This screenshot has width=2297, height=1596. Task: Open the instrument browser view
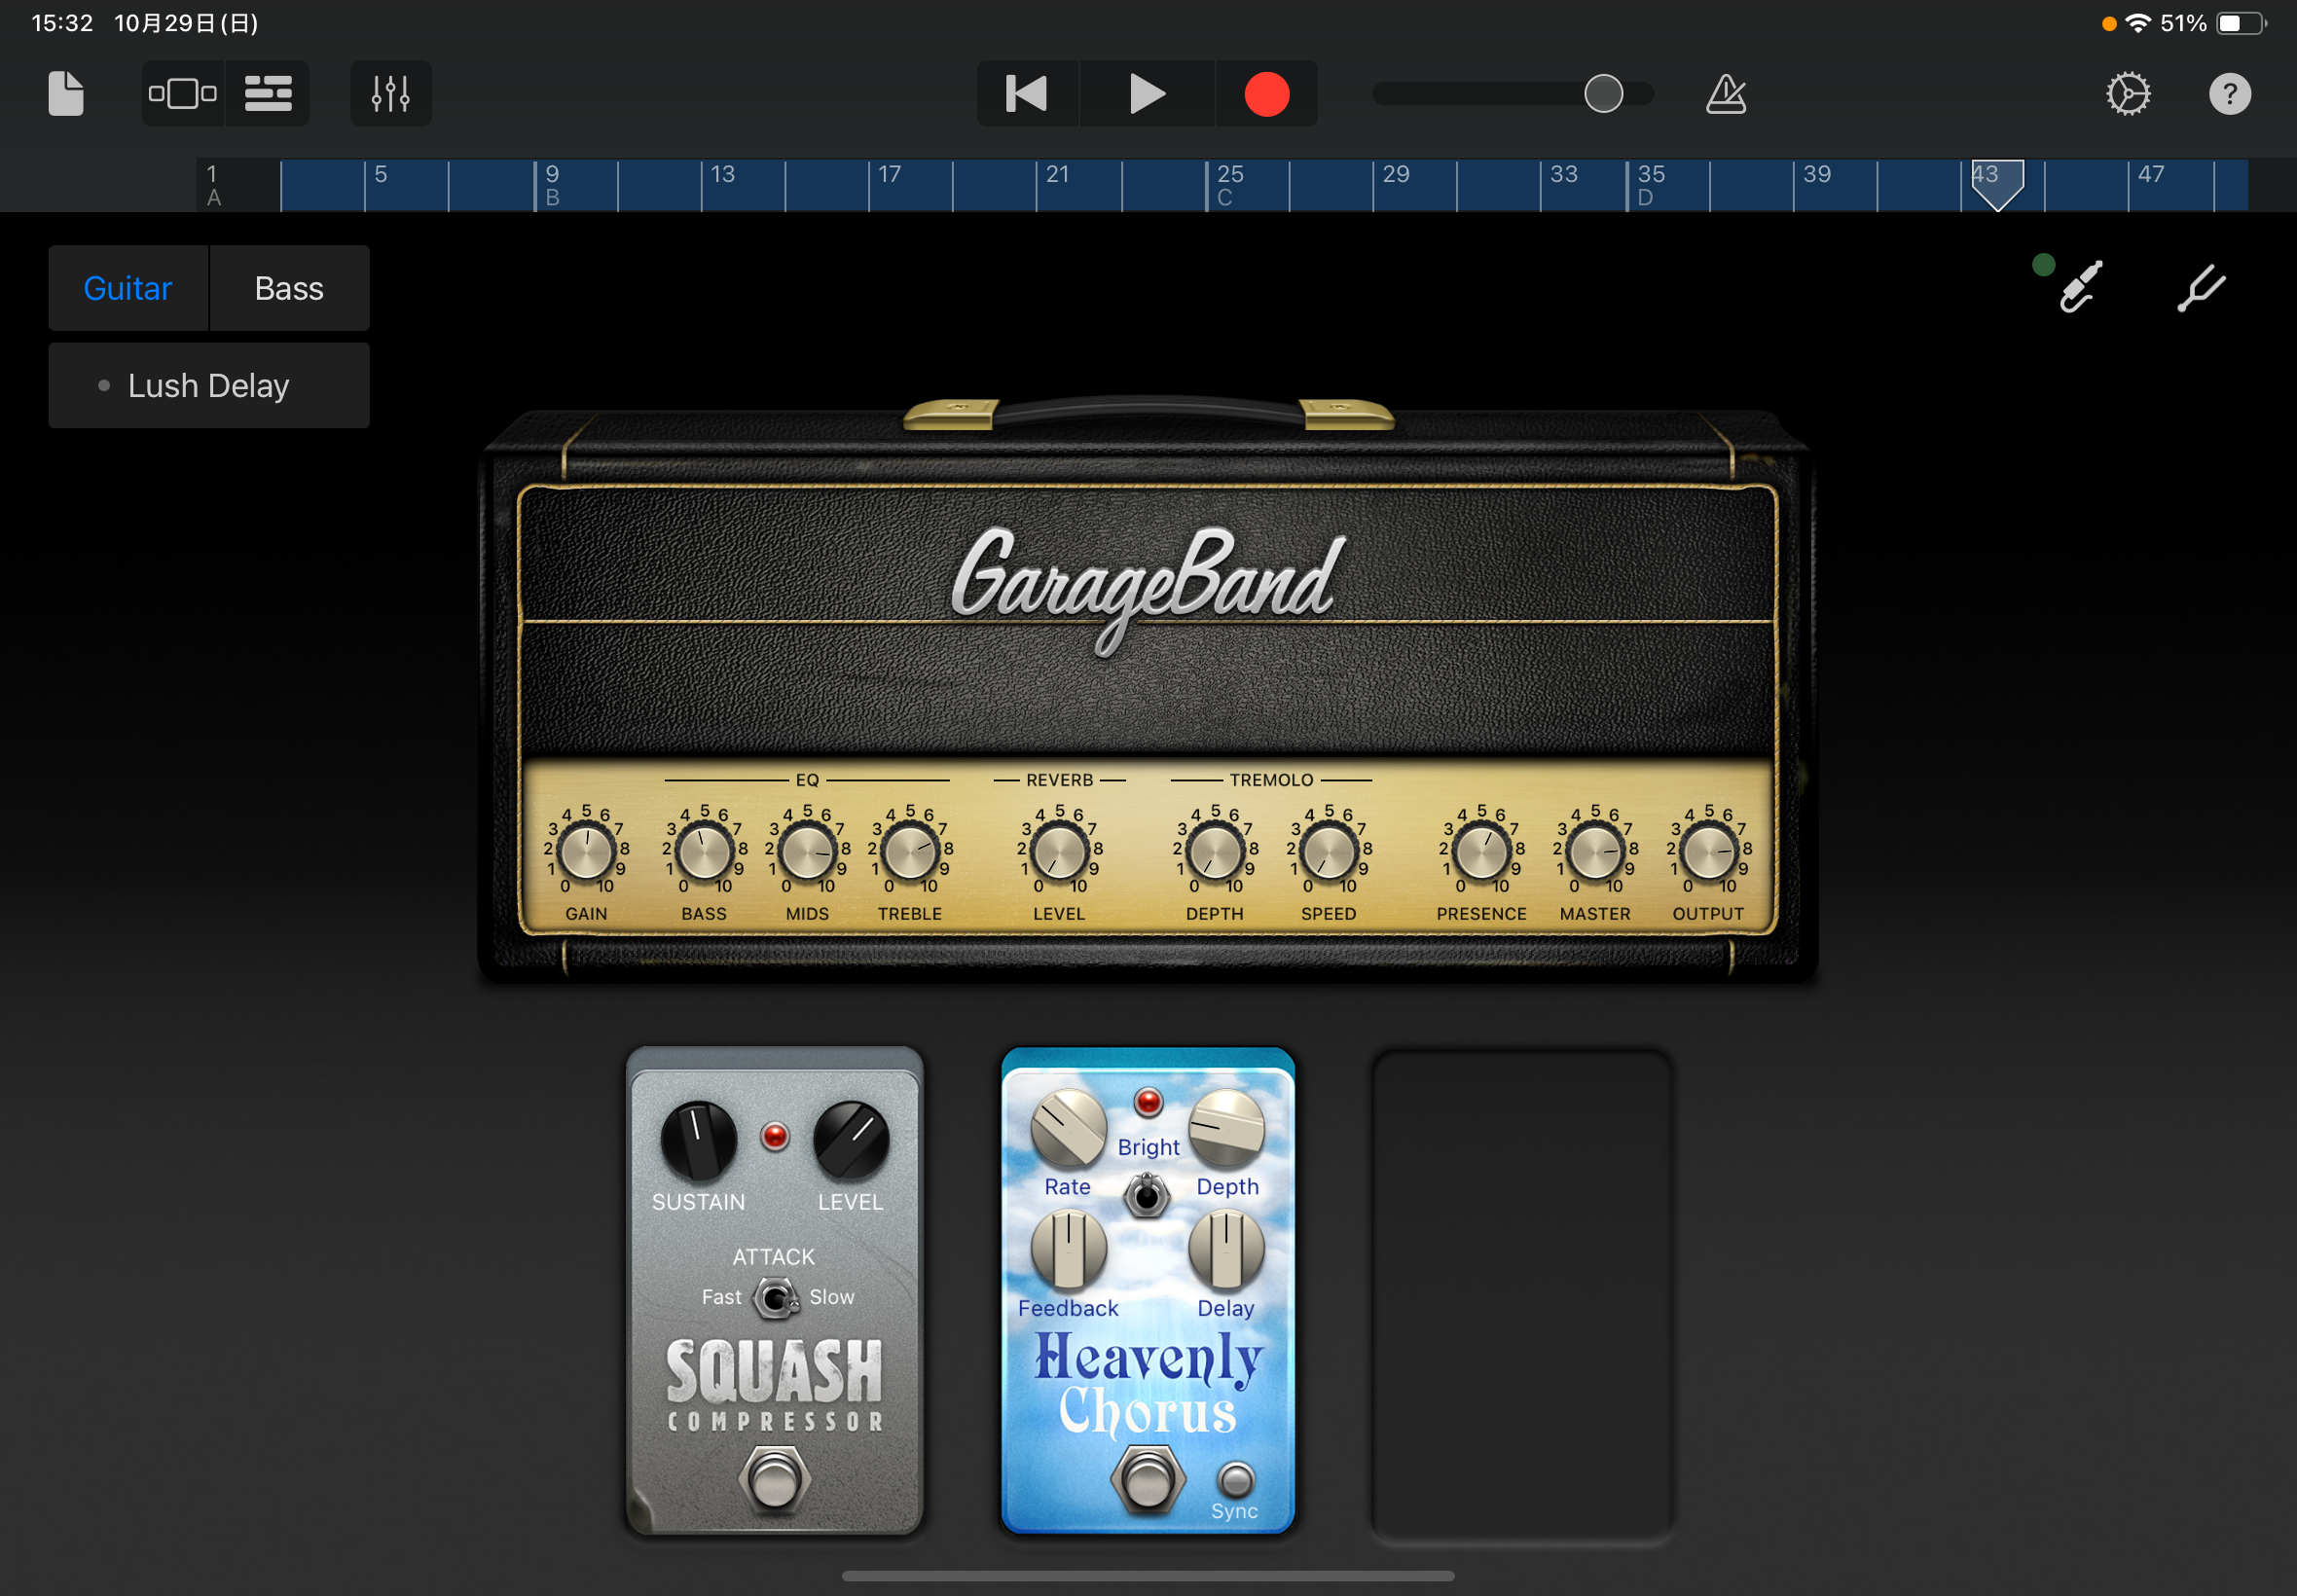coord(183,94)
